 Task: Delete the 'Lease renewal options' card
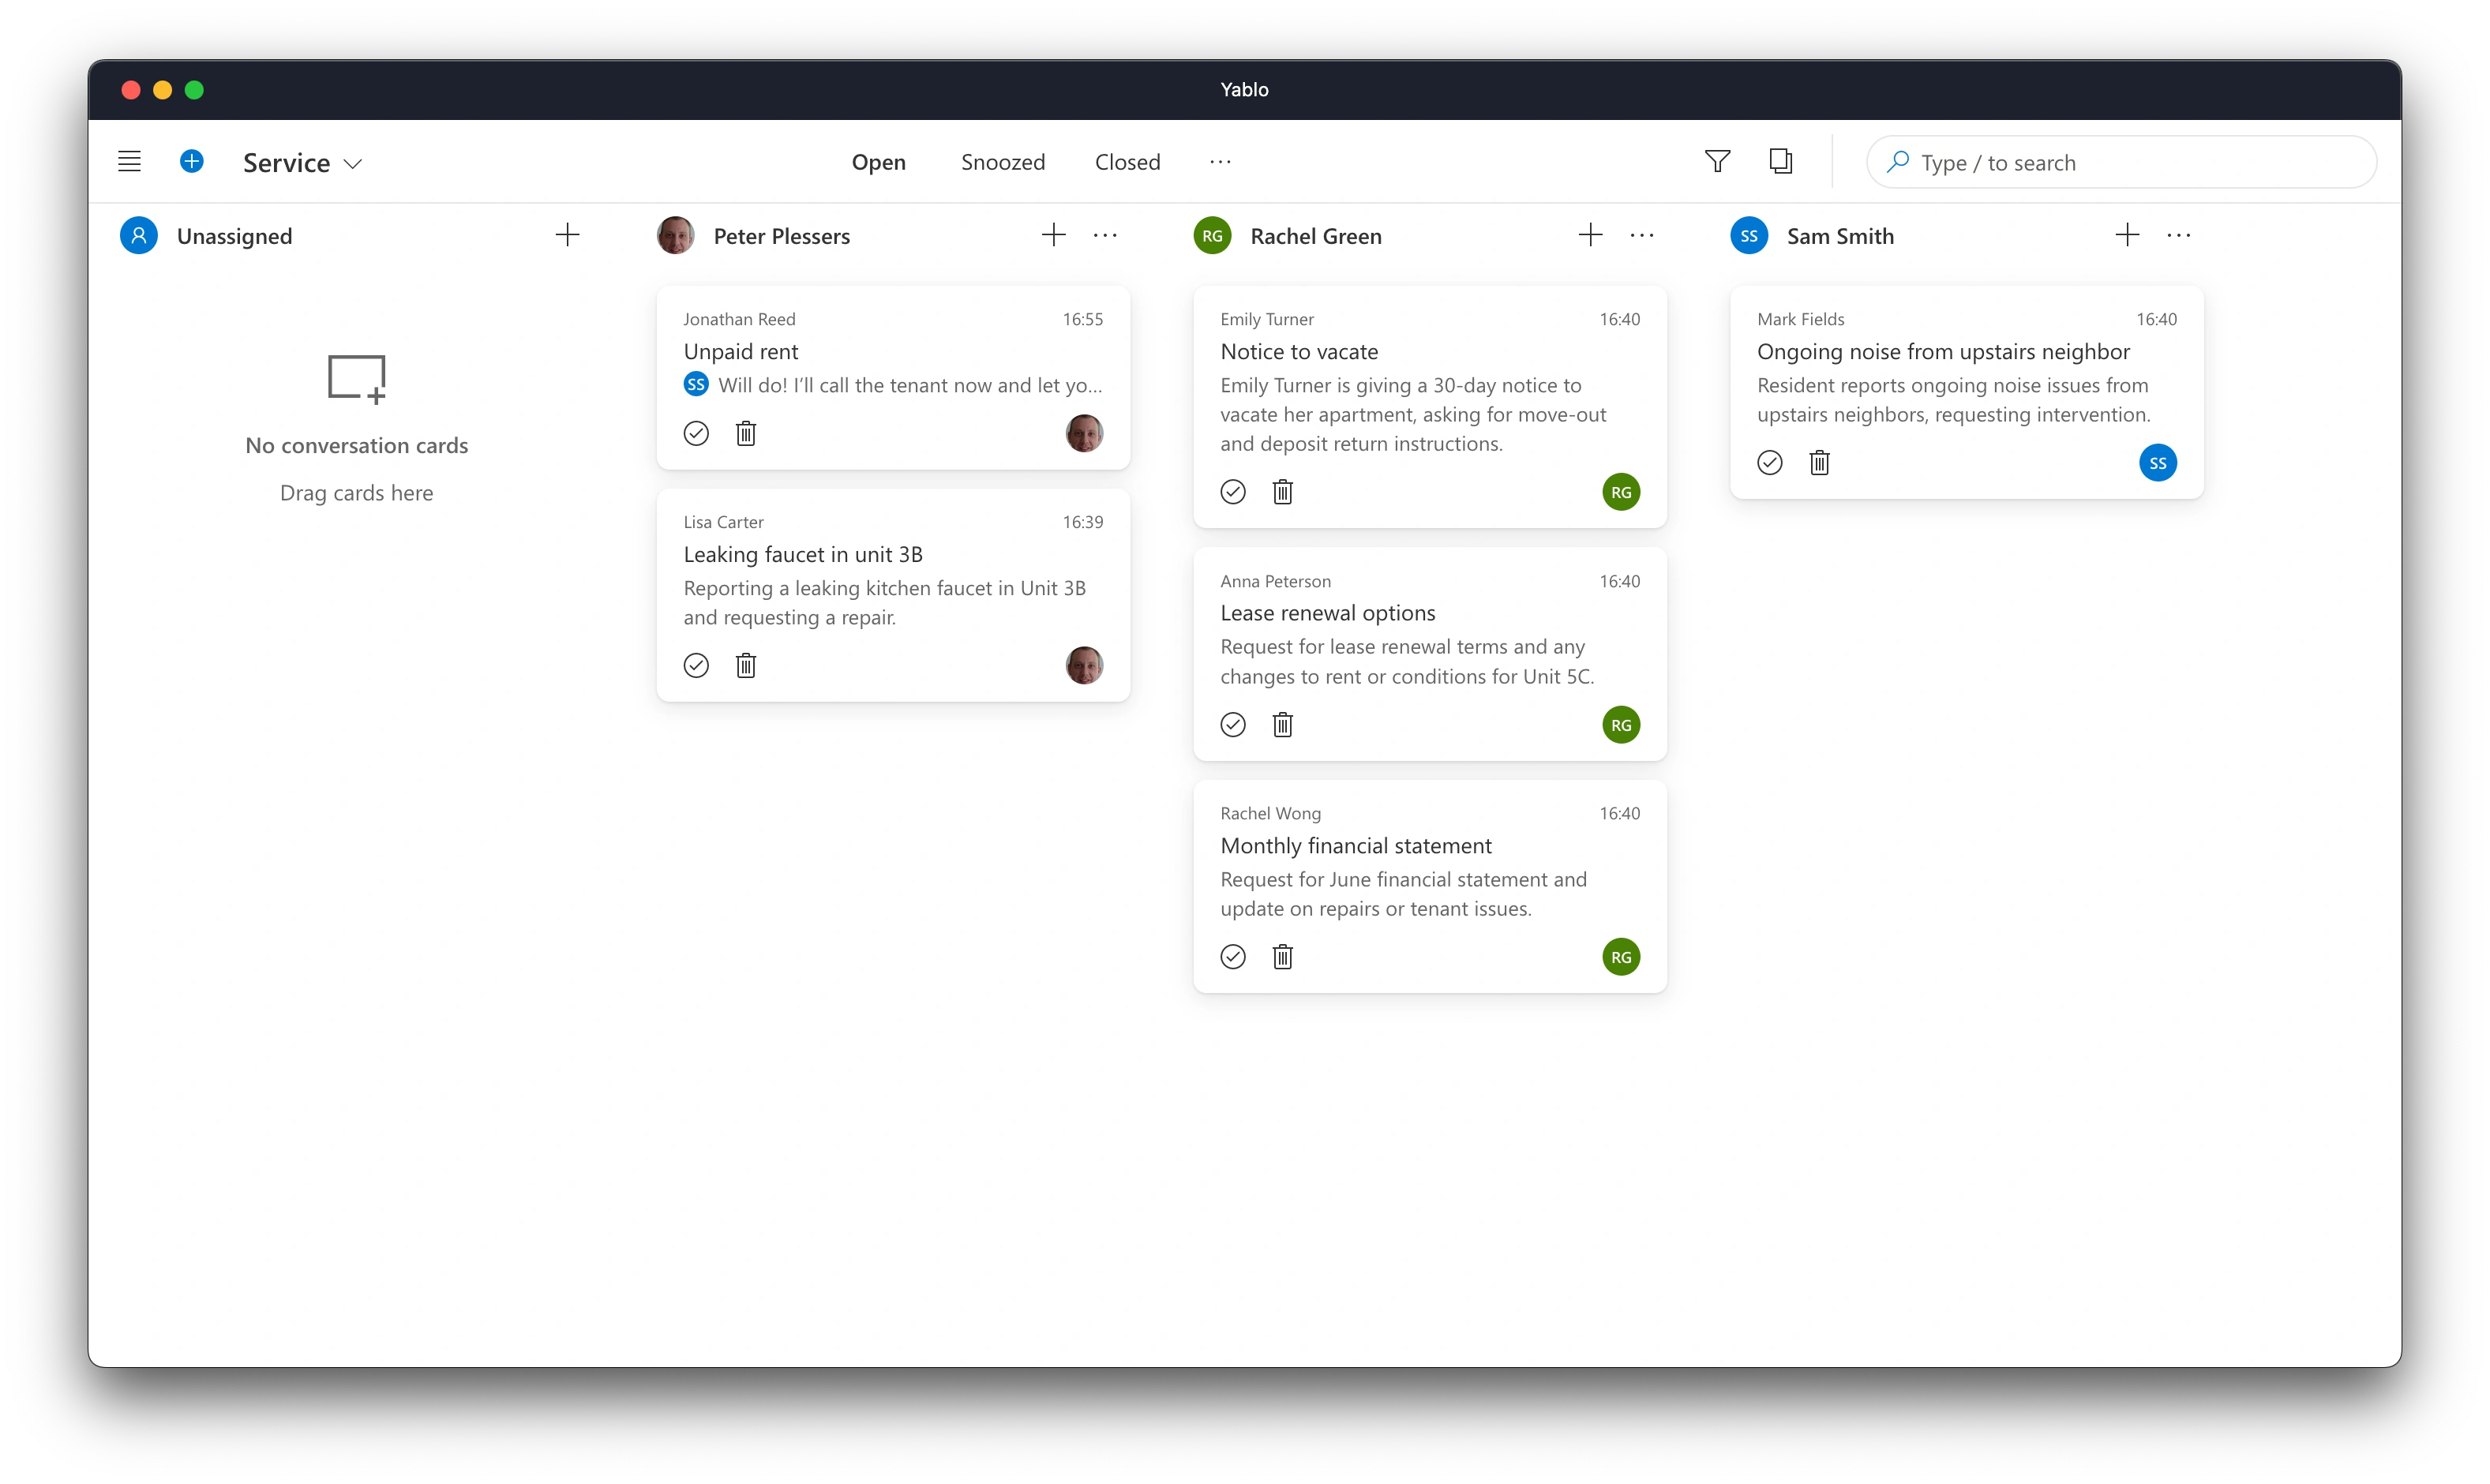point(1282,724)
